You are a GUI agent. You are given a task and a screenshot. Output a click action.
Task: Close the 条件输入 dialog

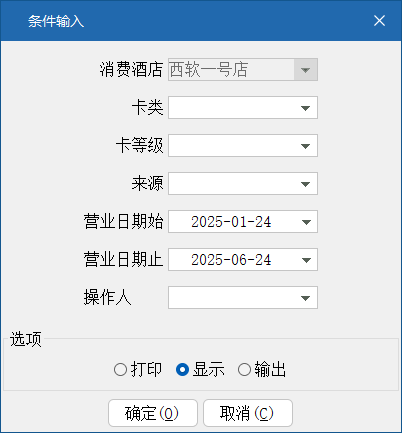point(379,21)
